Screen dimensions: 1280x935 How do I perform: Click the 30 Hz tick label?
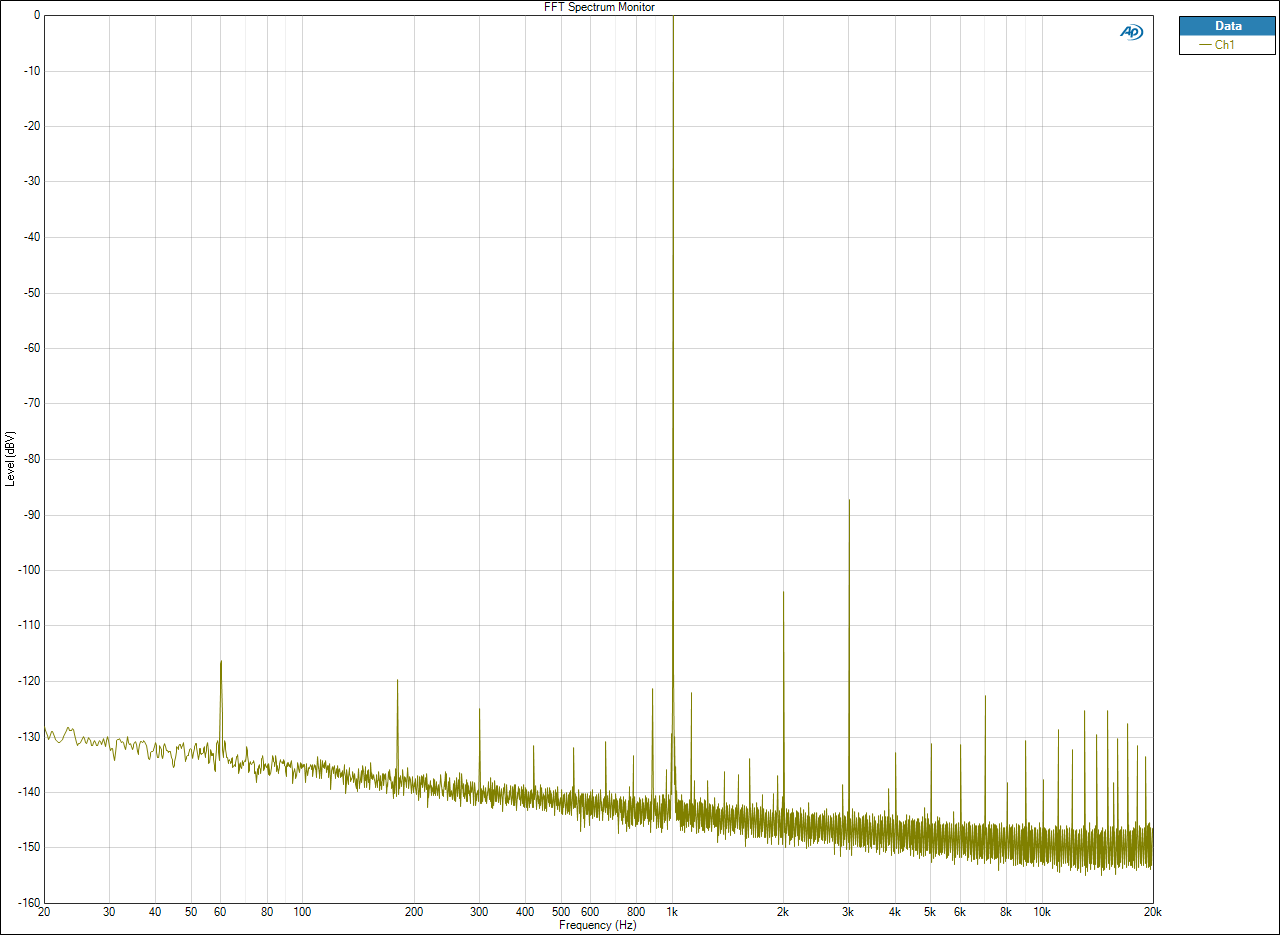[109, 912]
